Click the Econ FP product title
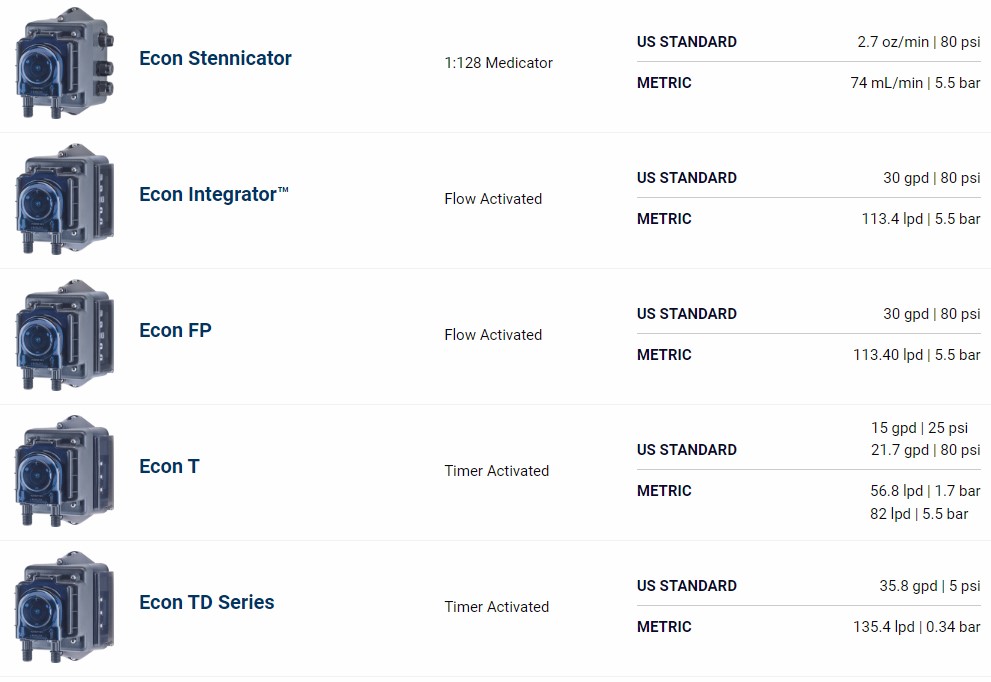 click(175, 330)
